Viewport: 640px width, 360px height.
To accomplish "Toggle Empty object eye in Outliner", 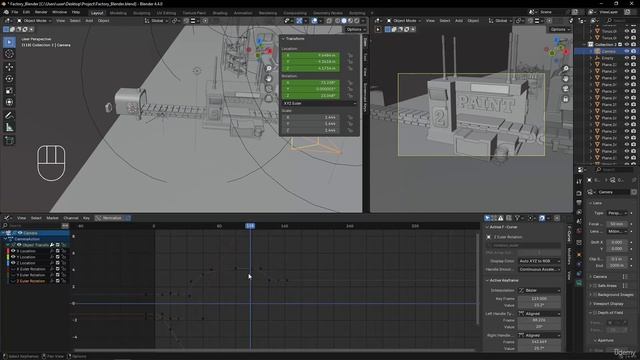I will point(627,58).
